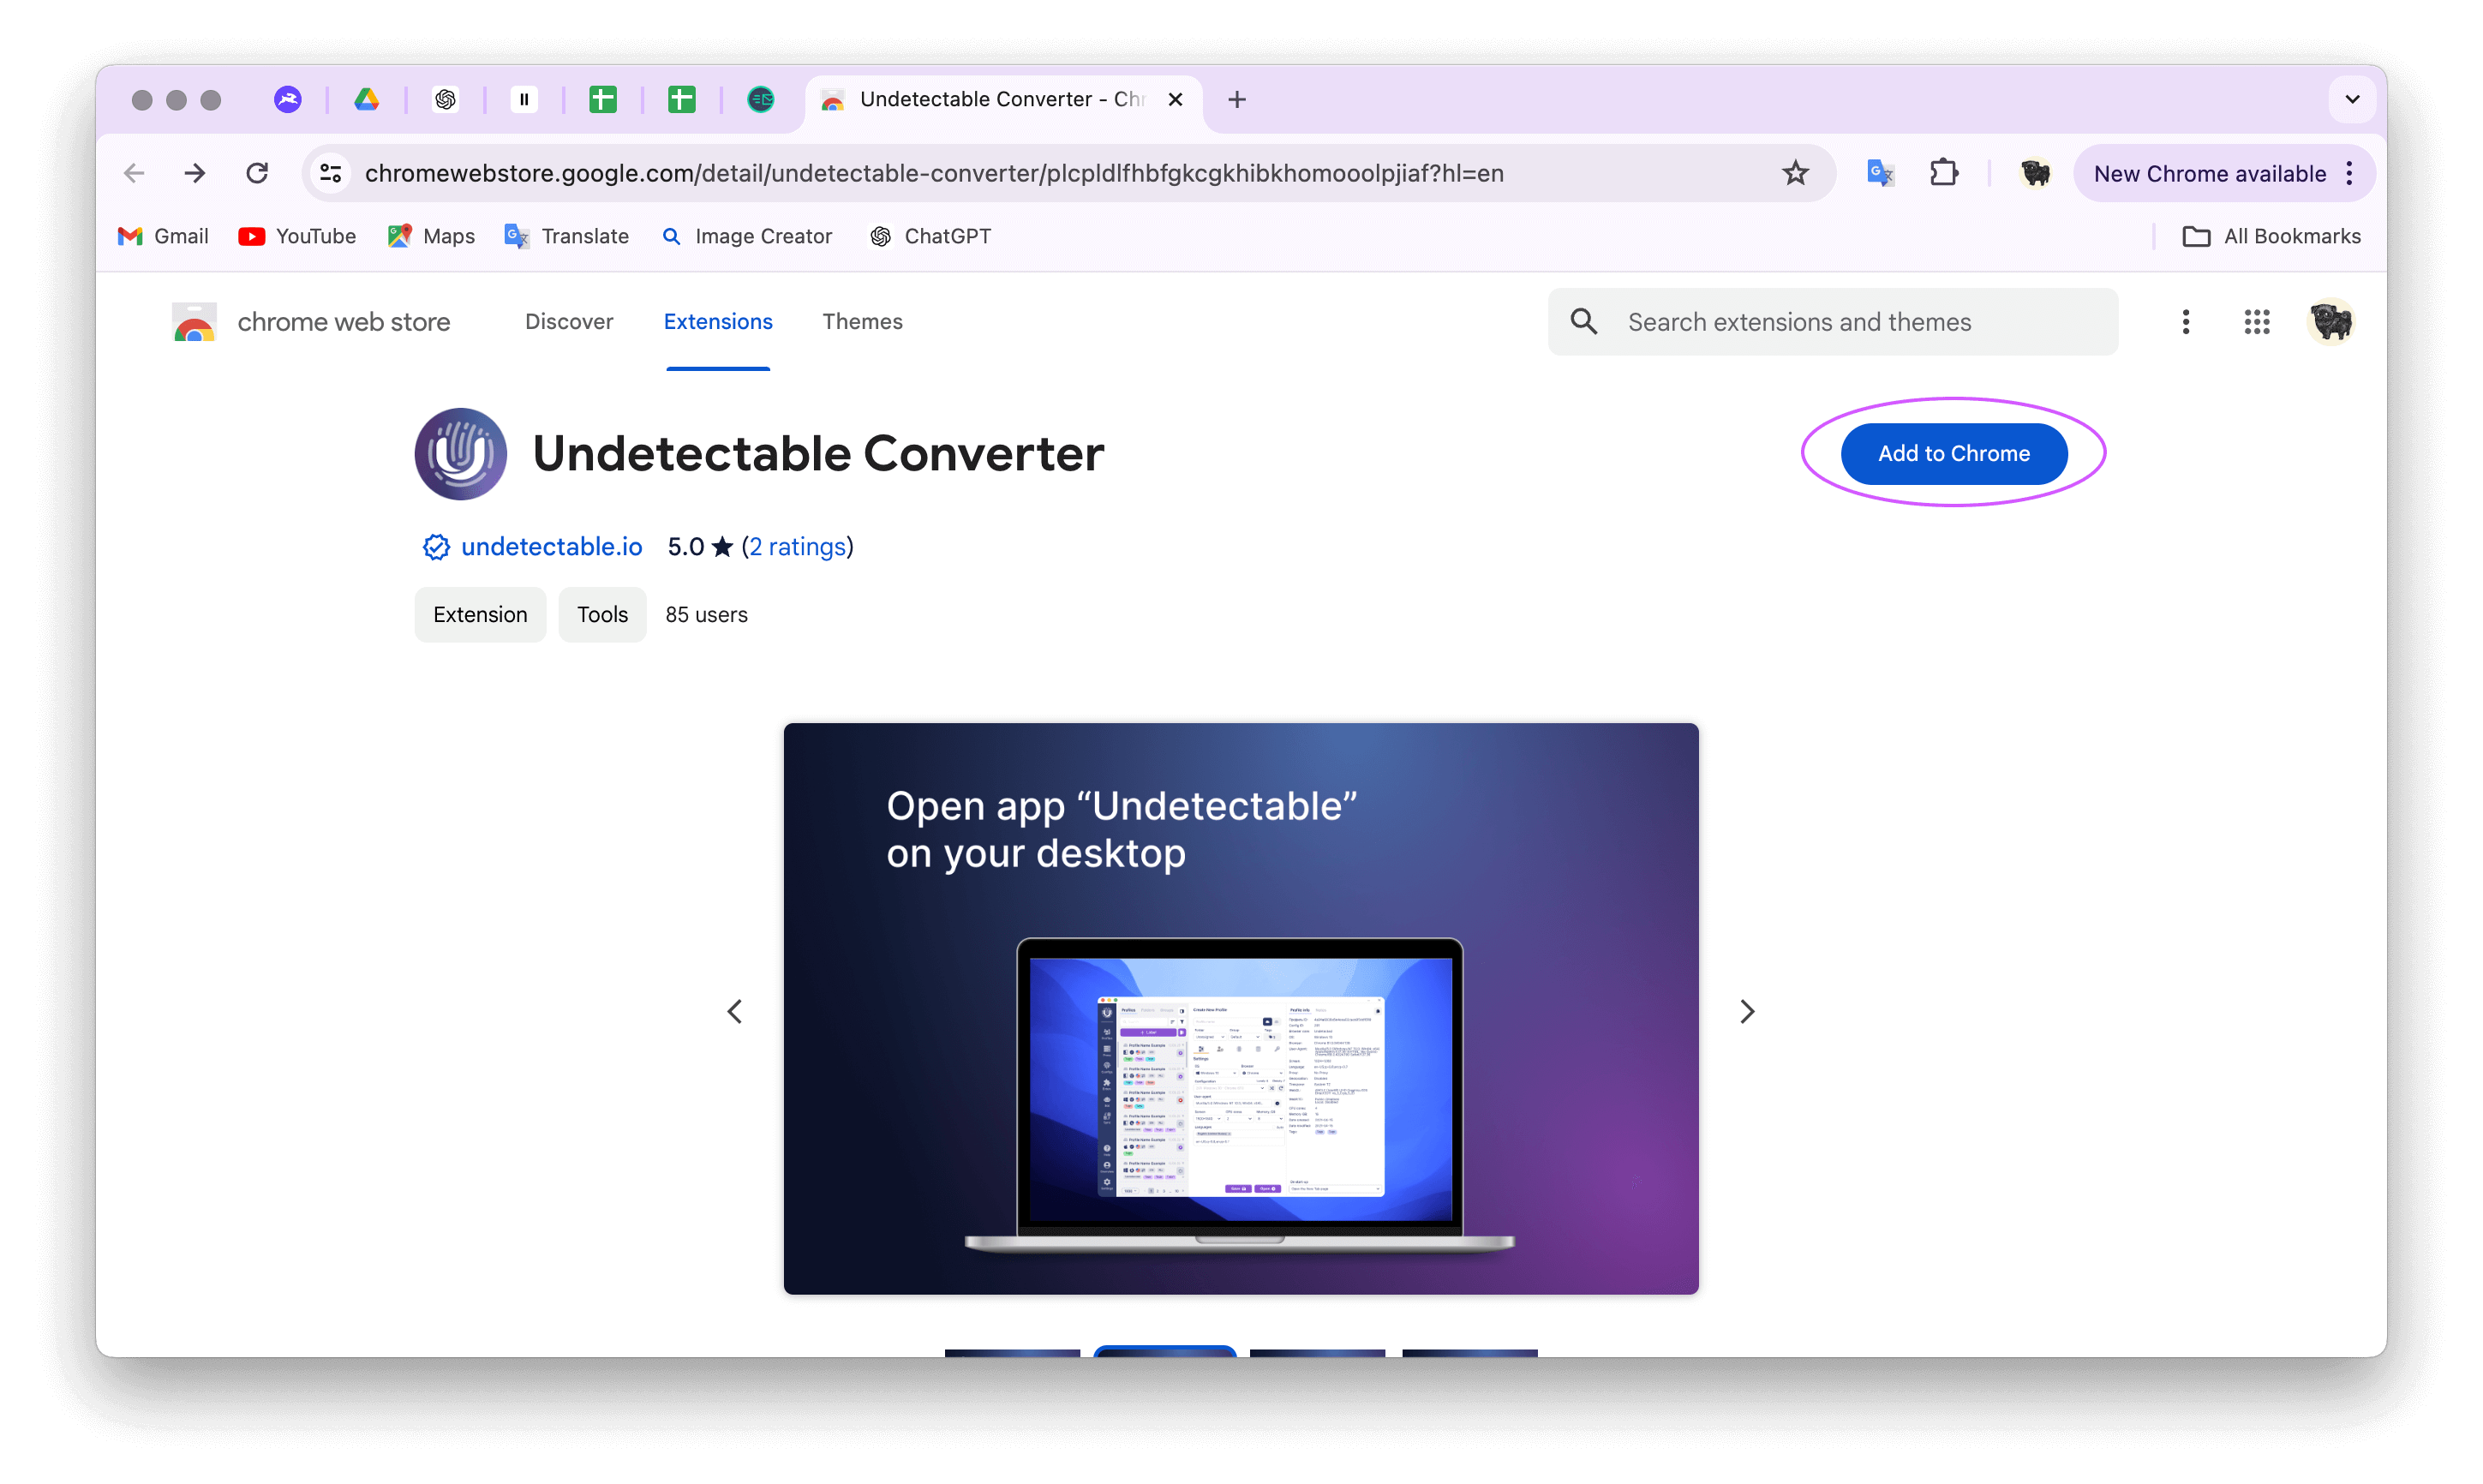Reload the current page
Viewport: 2483px width, 1484px height.
click(x=257, y=172)
